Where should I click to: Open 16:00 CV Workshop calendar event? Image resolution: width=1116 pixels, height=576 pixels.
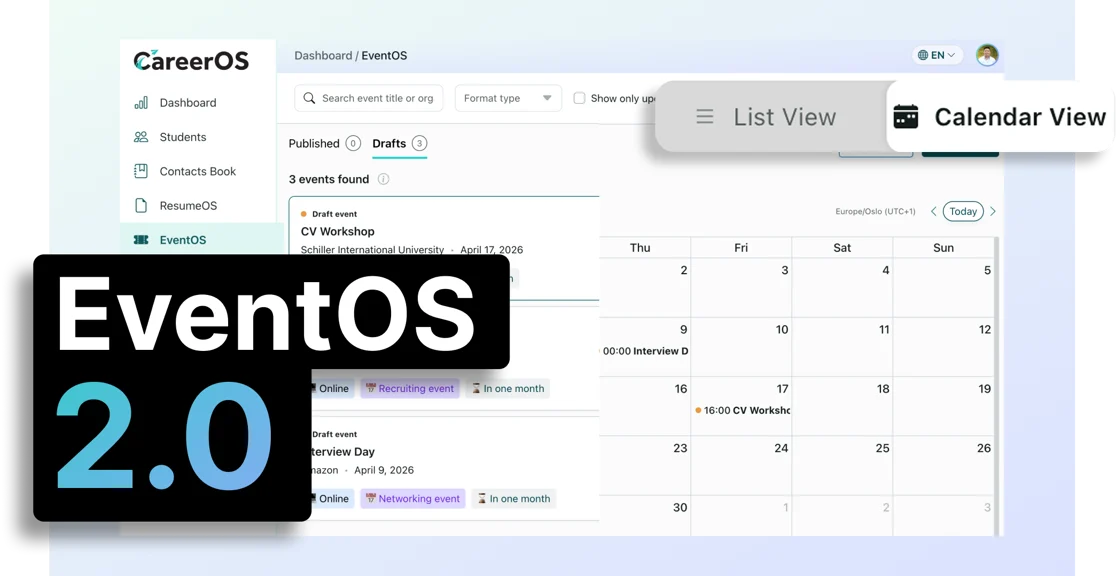pyautogui.click(x=742, y=410)
